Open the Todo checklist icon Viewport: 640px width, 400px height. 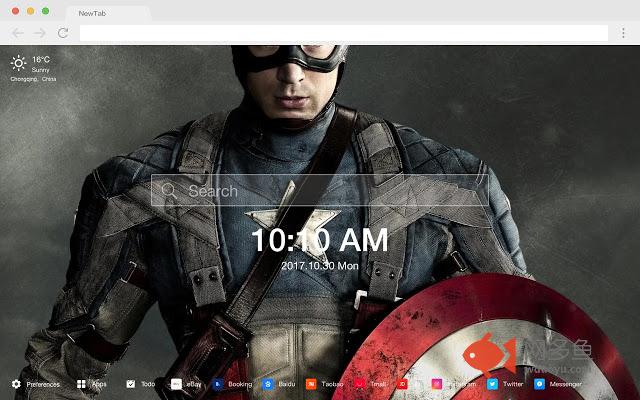(131, 384)
